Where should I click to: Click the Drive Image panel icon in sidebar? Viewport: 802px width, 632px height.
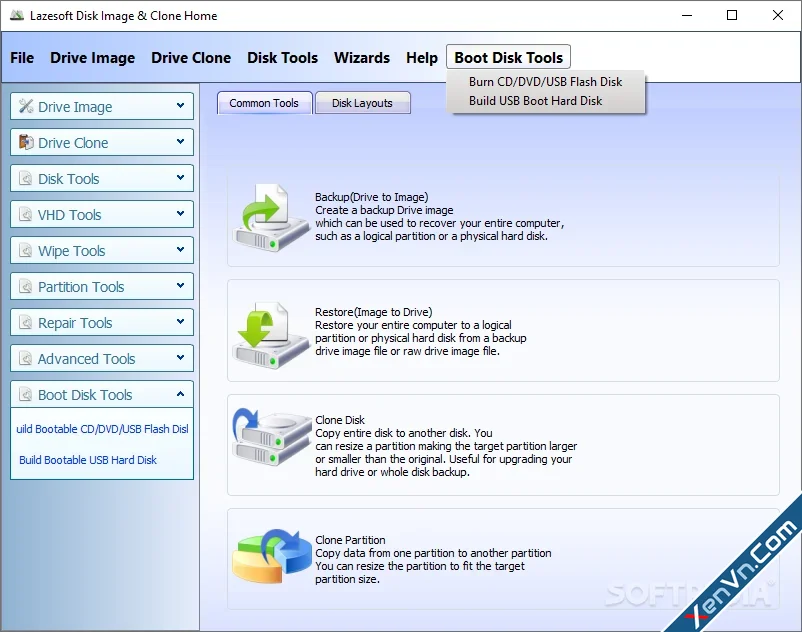(x=26, y=106)
